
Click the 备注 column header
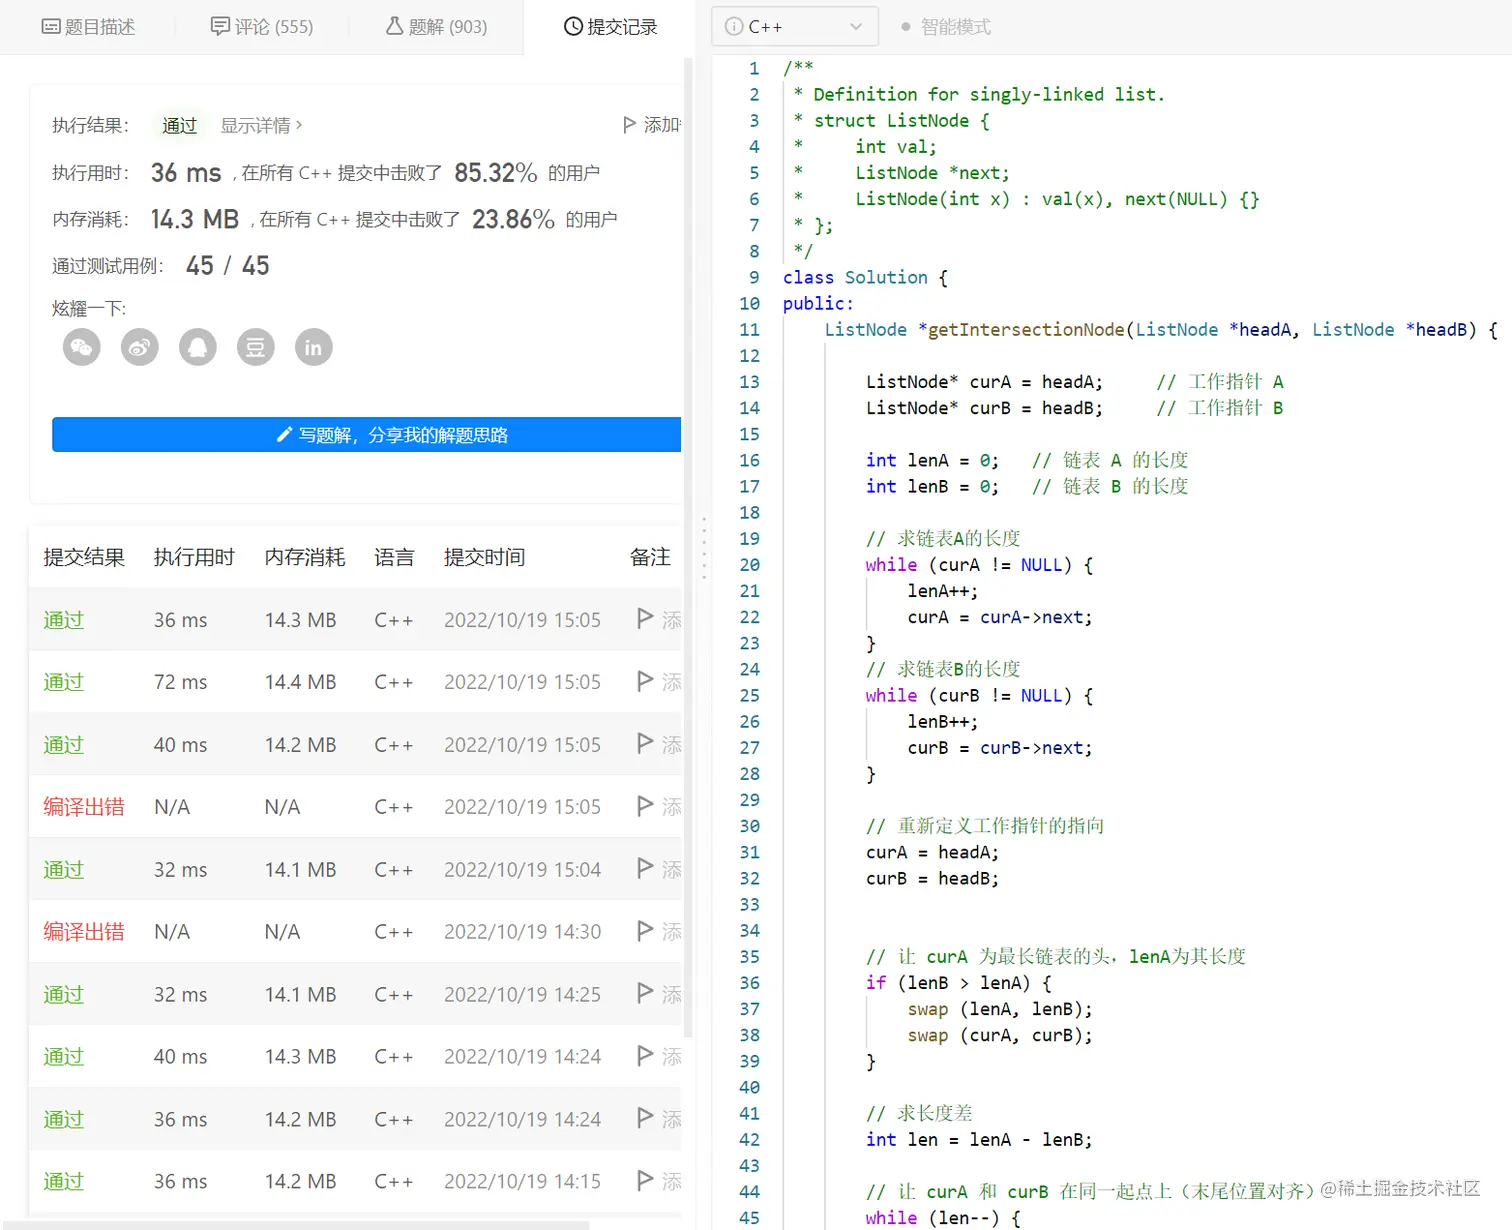650,557
